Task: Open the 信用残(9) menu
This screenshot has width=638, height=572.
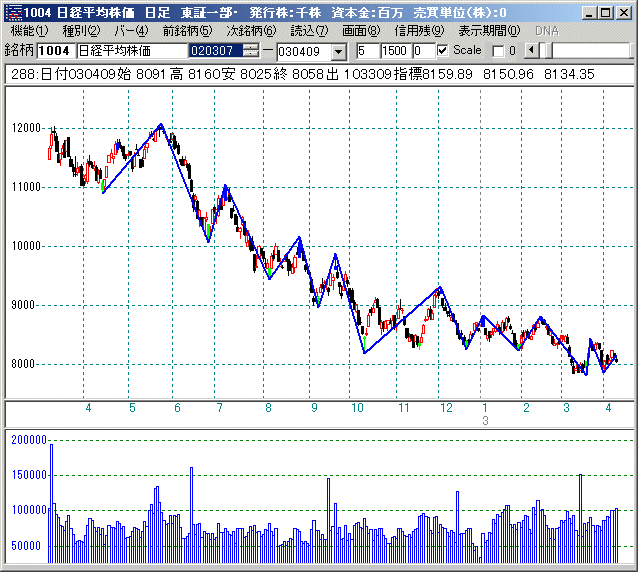Action: pyautogui.click(x=419, y=31)
